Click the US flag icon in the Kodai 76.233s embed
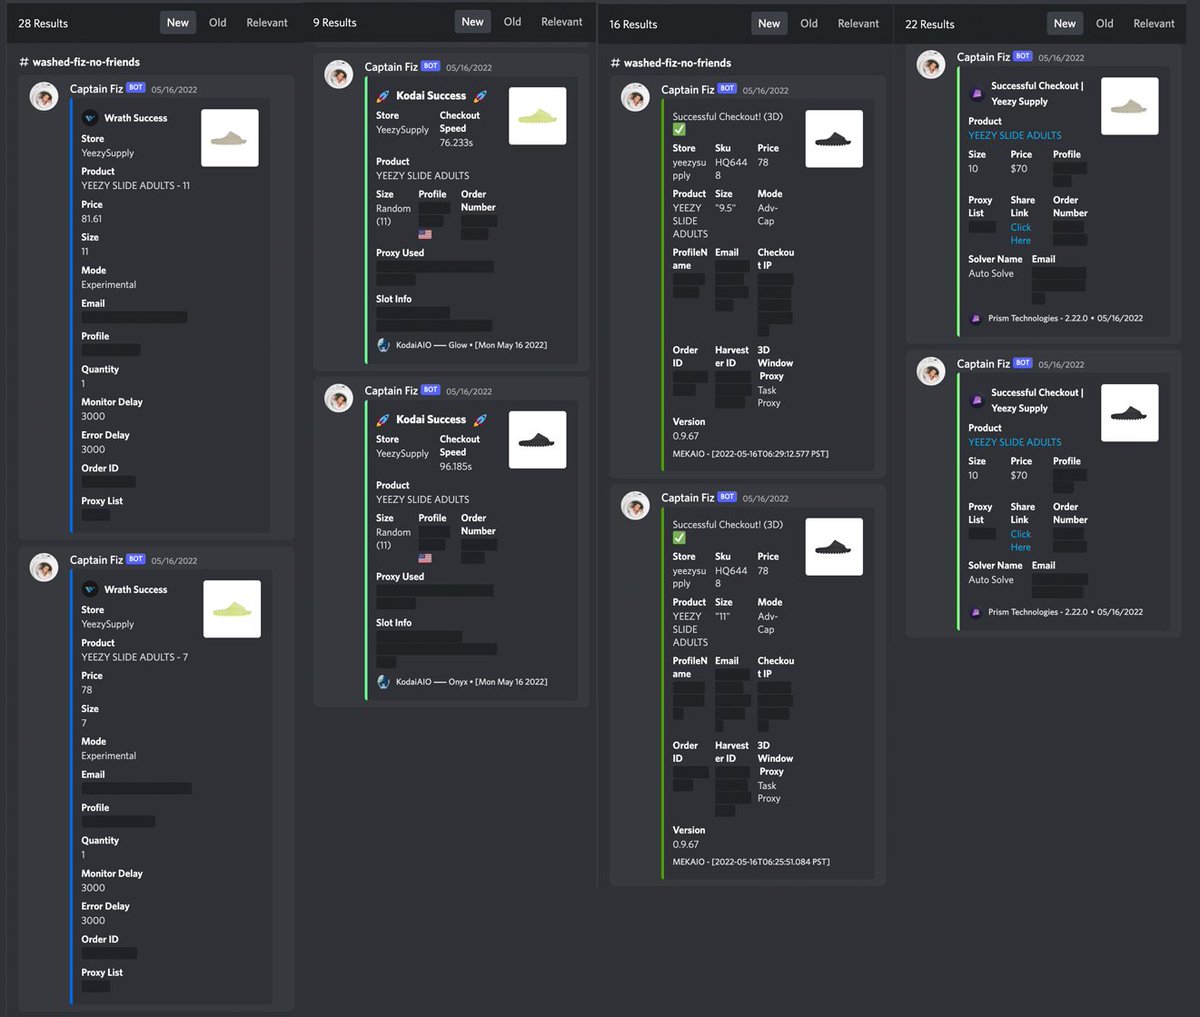 [425, 234]
